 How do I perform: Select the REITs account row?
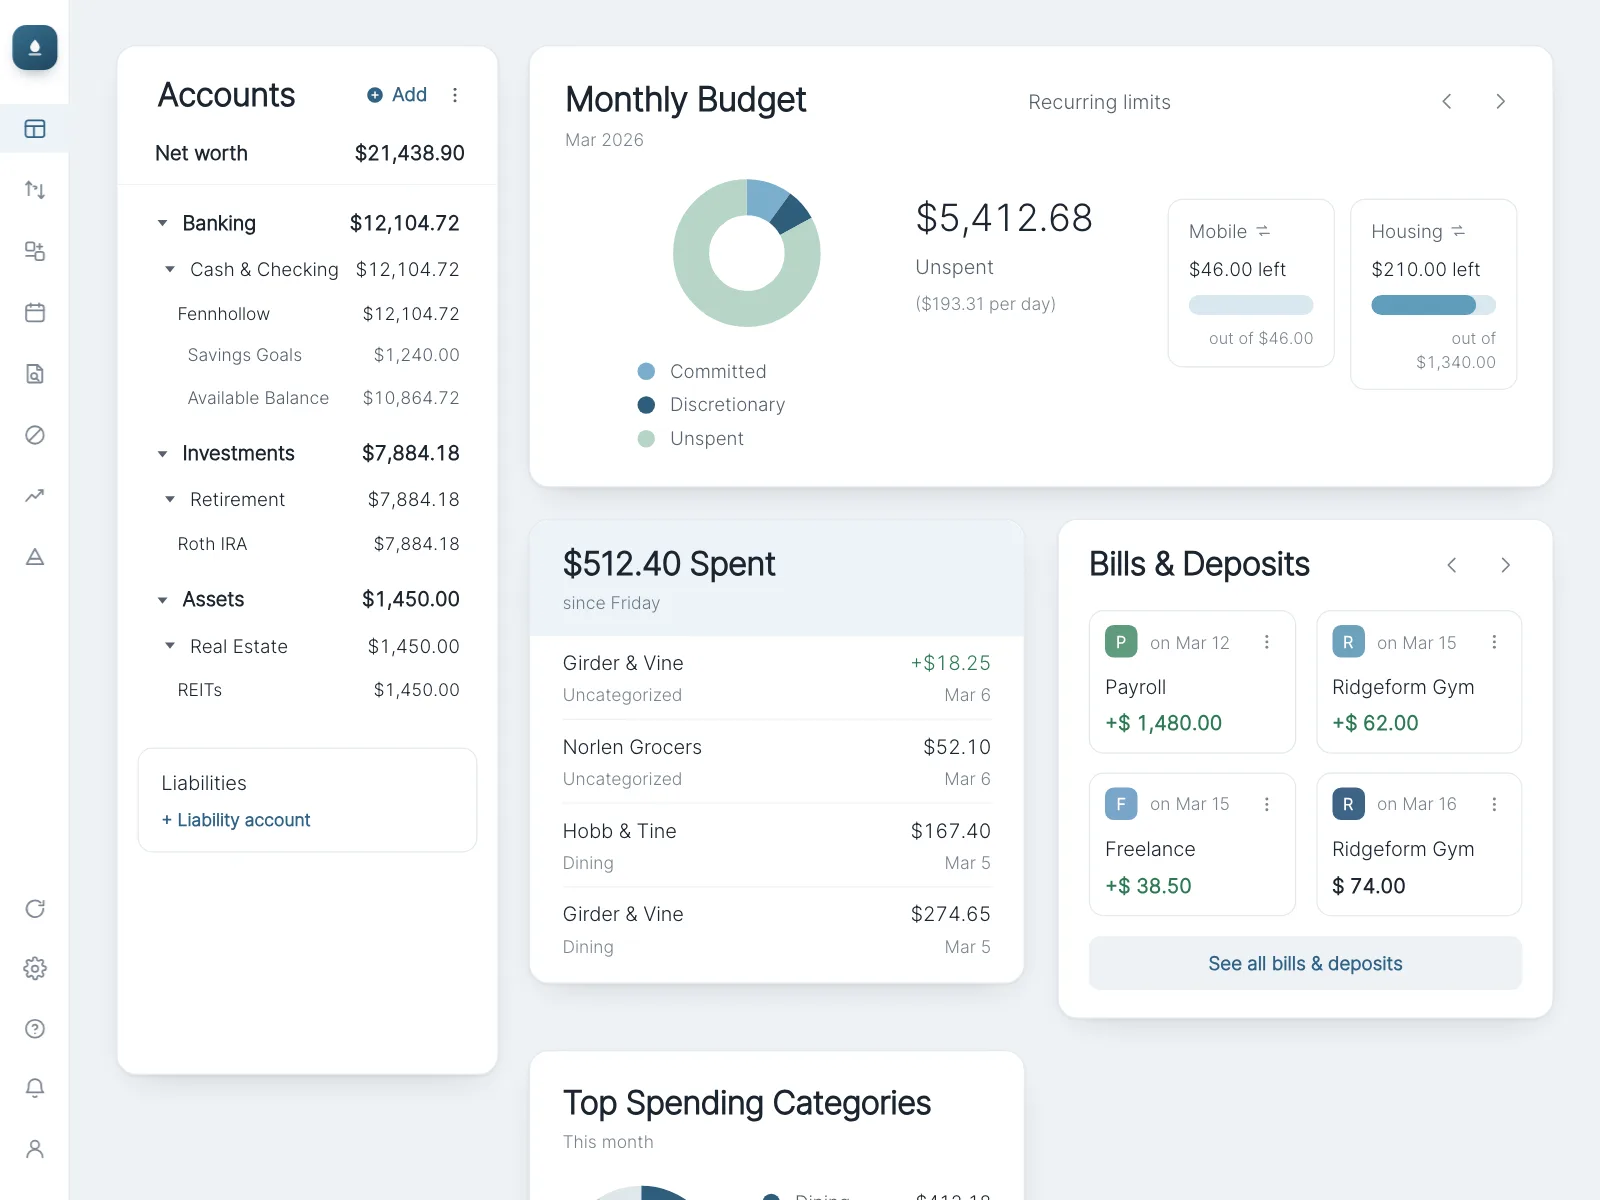[318, 690]
